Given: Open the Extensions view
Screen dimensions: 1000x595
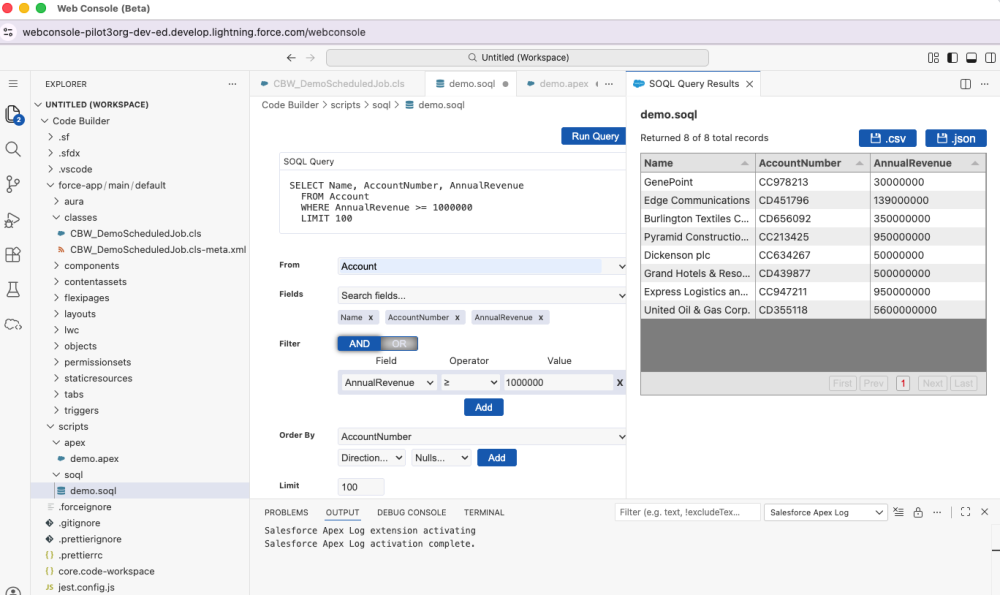Looking at the screenshot, I should click(13, 255).
